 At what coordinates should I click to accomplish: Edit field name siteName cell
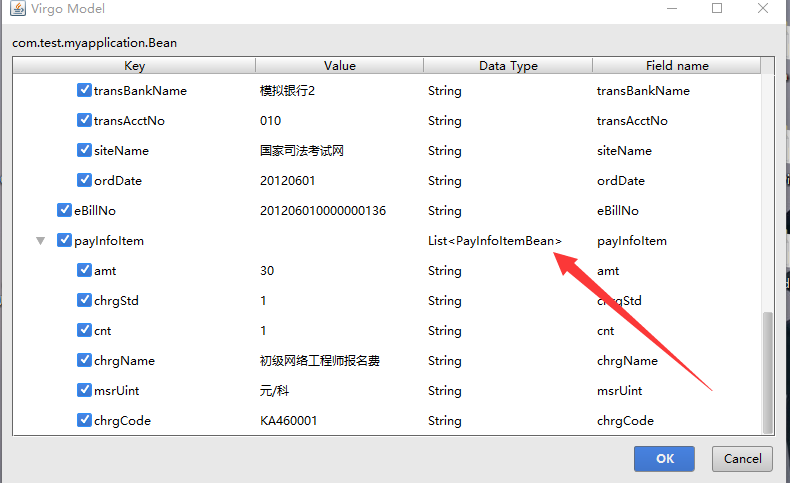point(624,151)
